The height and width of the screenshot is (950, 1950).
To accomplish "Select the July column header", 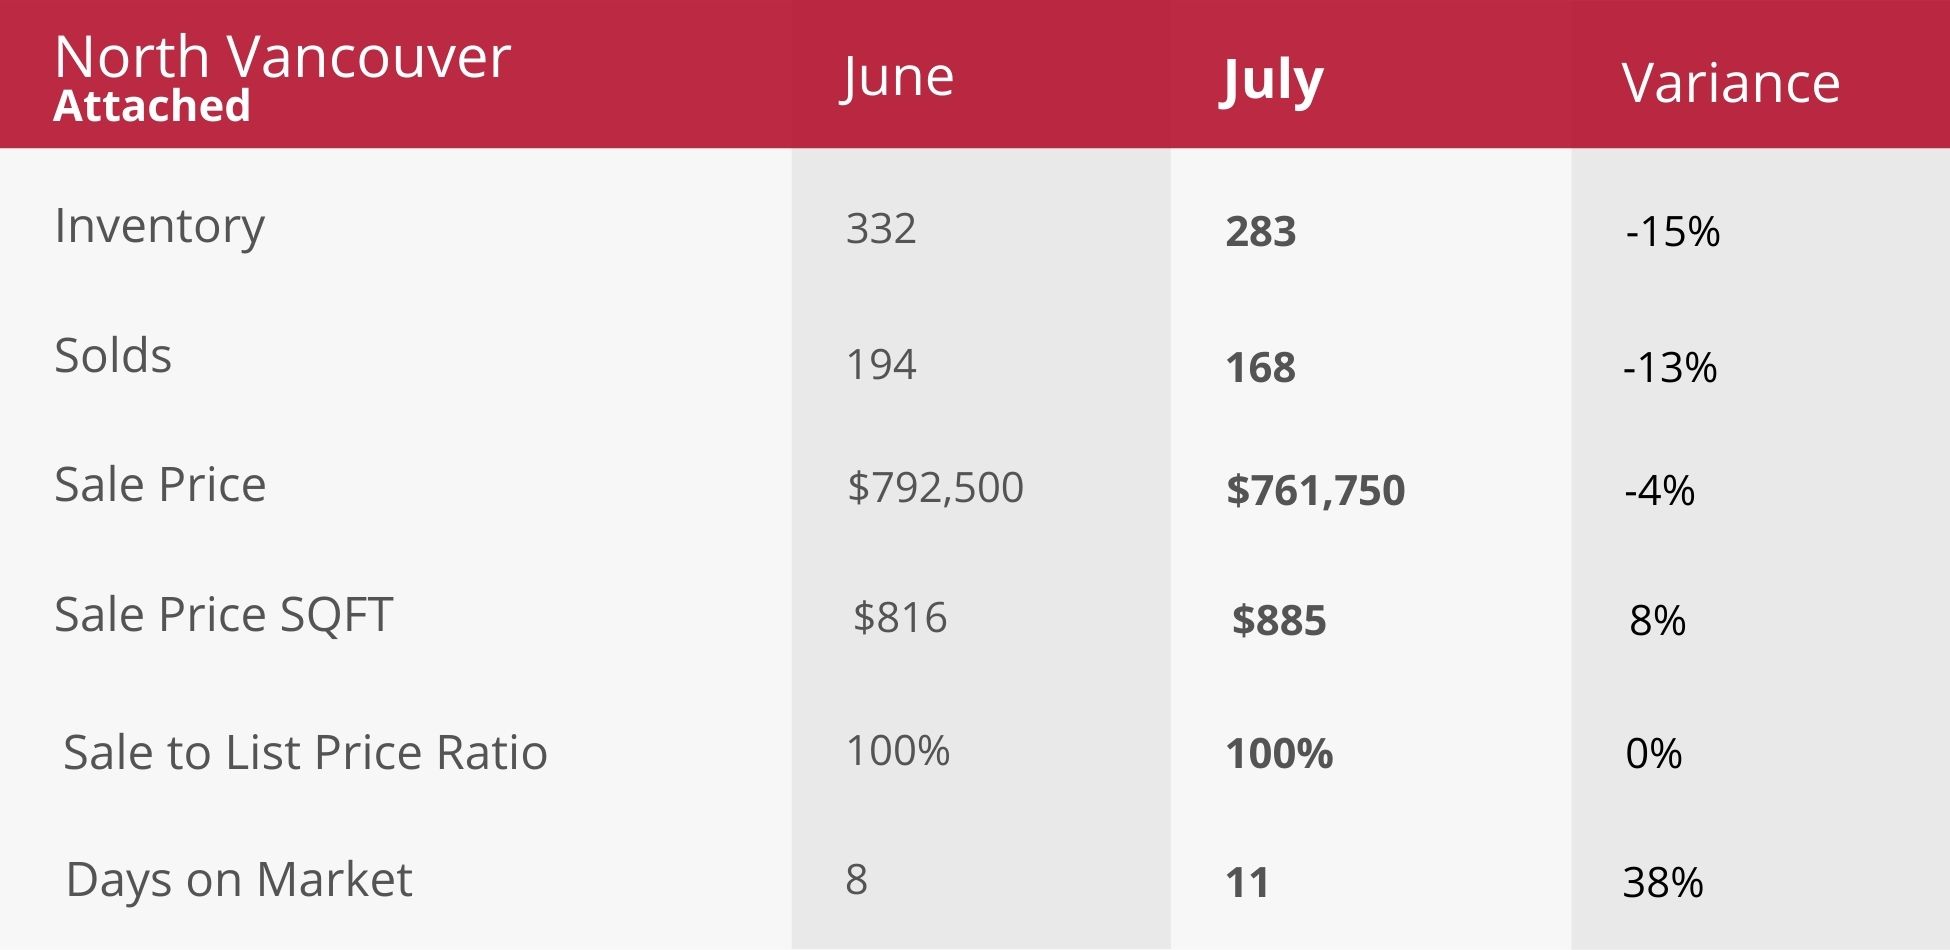I will pos(1272,80).
